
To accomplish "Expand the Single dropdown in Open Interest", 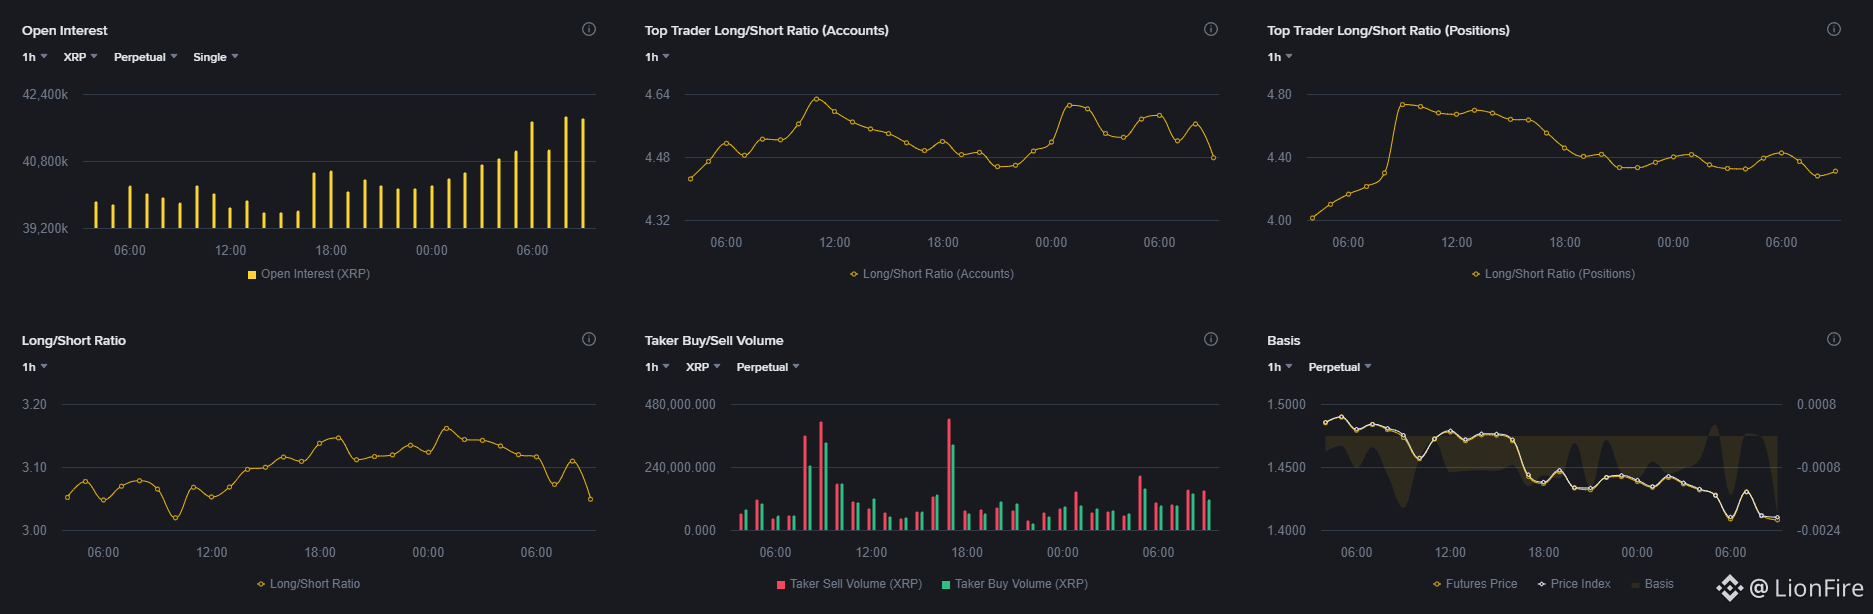I will tap(216, 57).
